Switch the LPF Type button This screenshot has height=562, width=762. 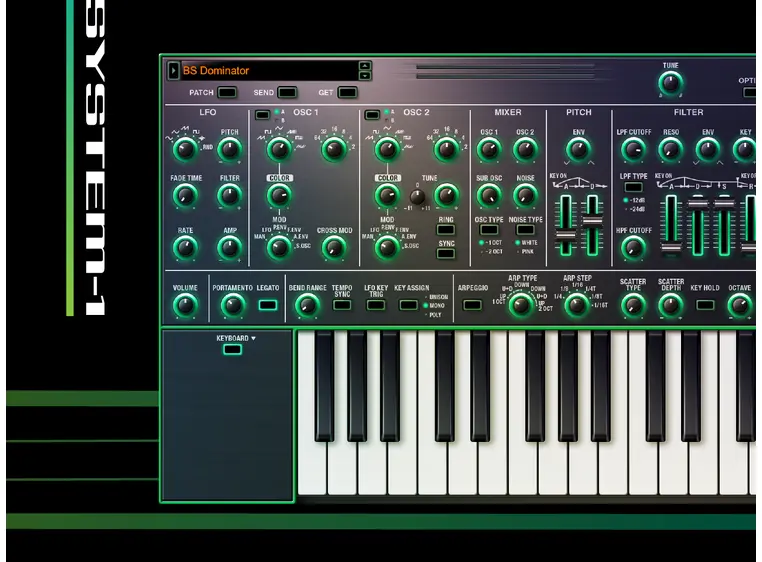(x=633, y=187)
